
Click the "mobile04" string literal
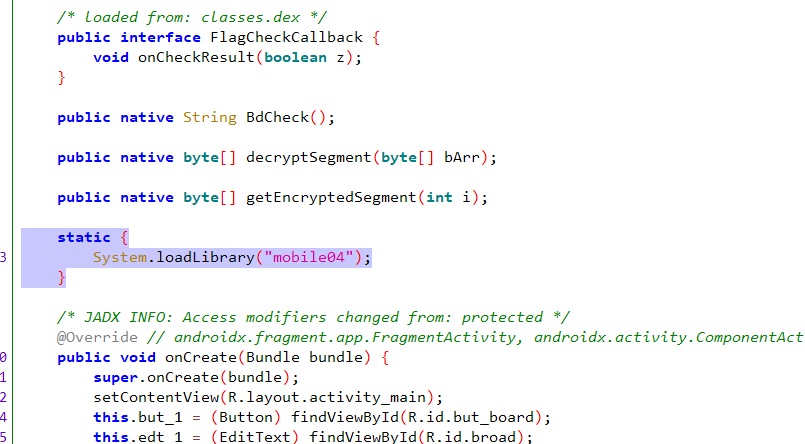tap(309, 257)
